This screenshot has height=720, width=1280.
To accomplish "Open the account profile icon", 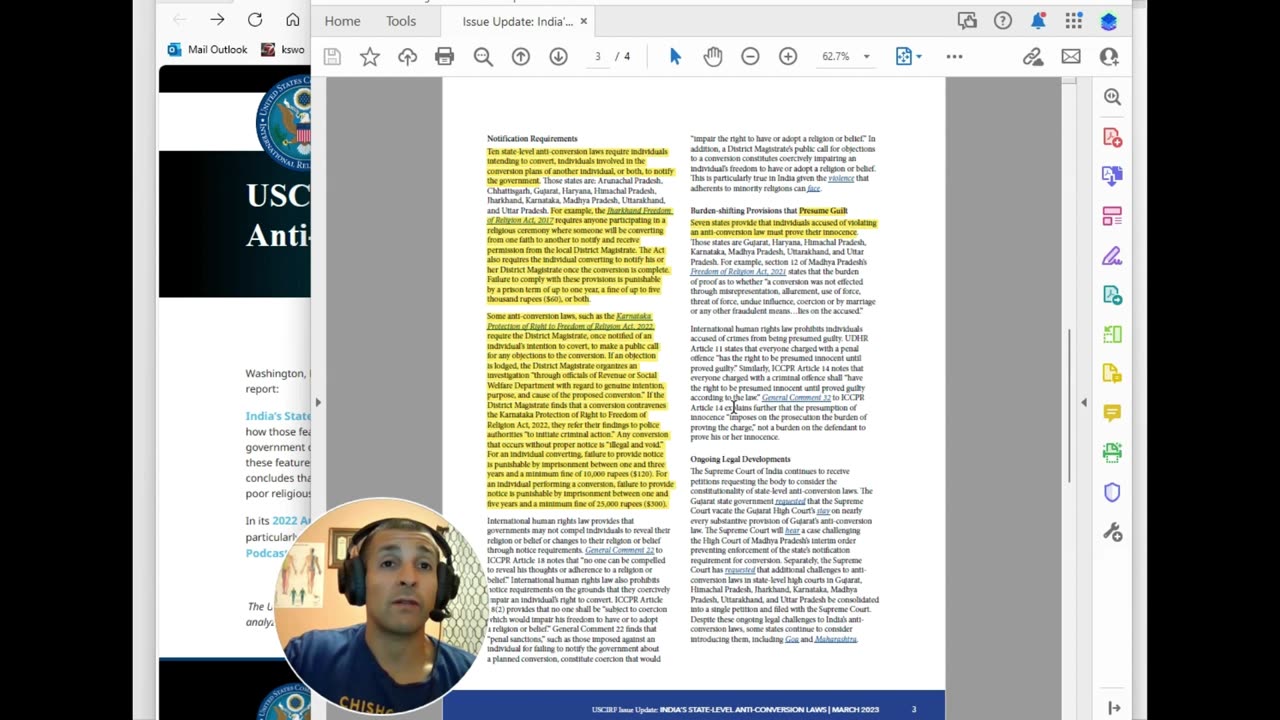I will point(1109,21).
